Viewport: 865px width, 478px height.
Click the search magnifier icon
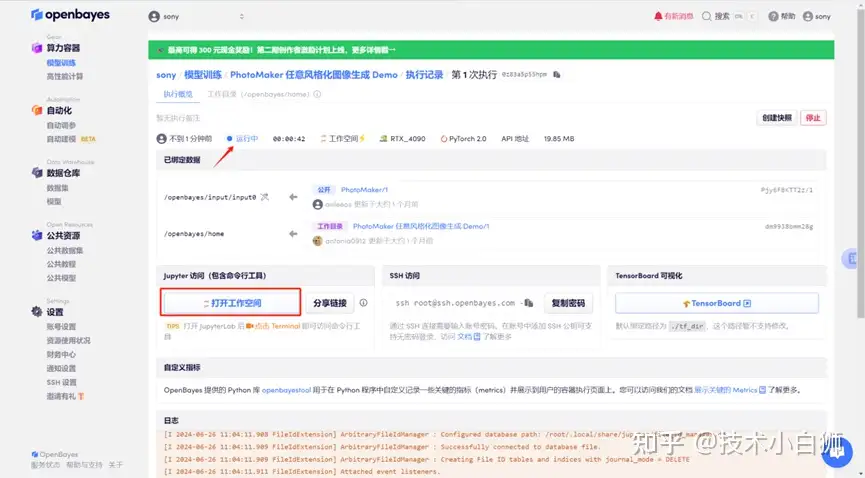click(706, 17)
